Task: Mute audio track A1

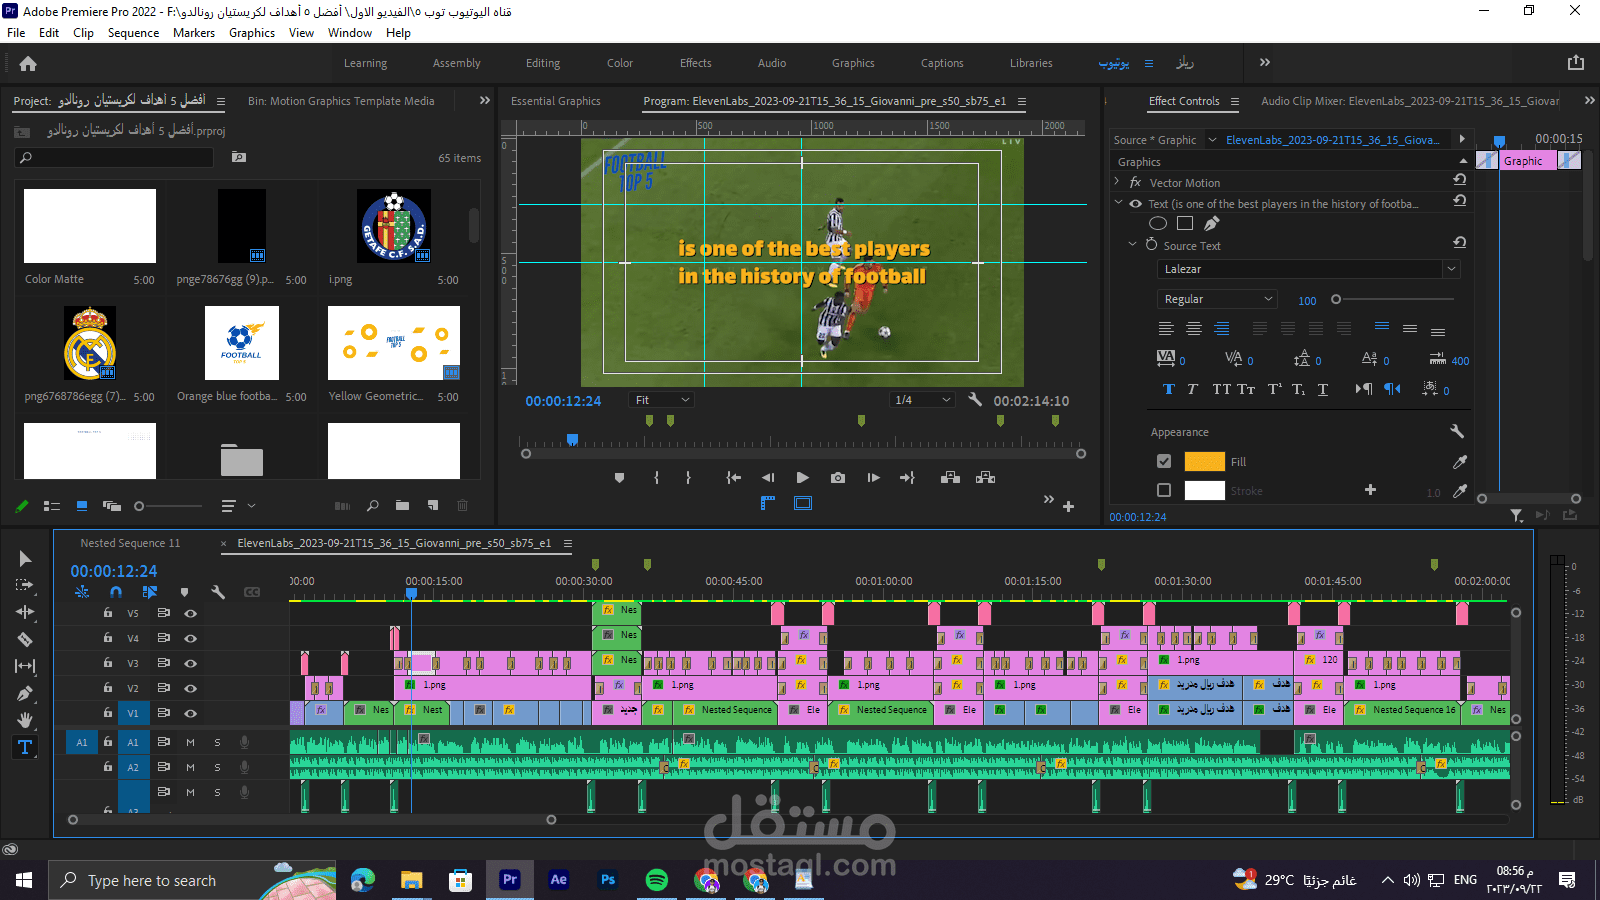Action: pos(190,742)
